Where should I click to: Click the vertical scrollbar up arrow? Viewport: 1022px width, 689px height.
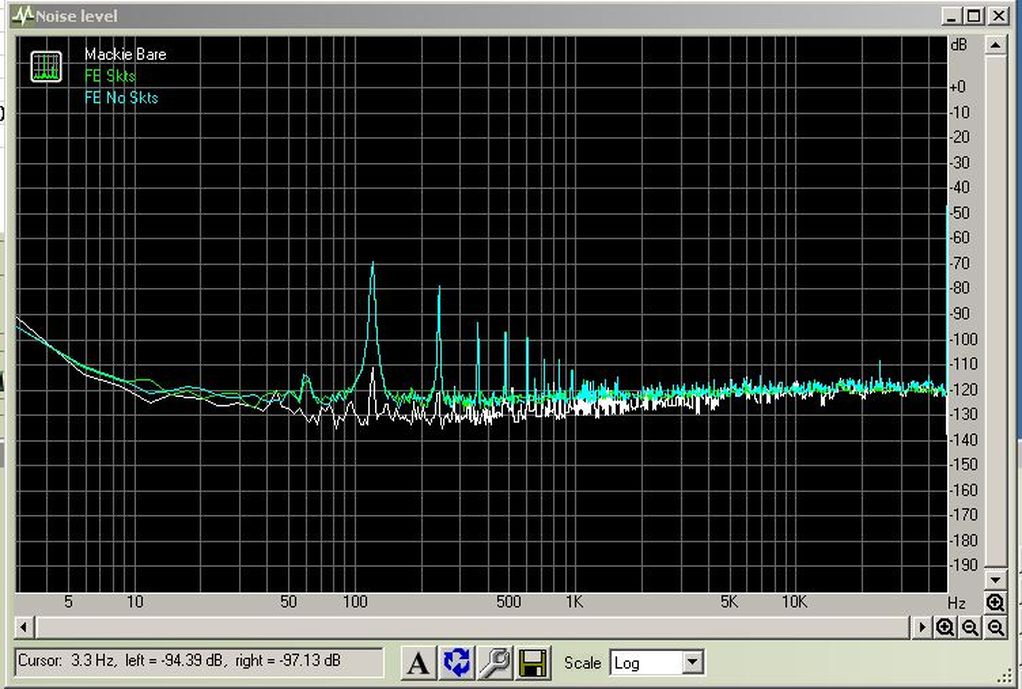point(995,45)
